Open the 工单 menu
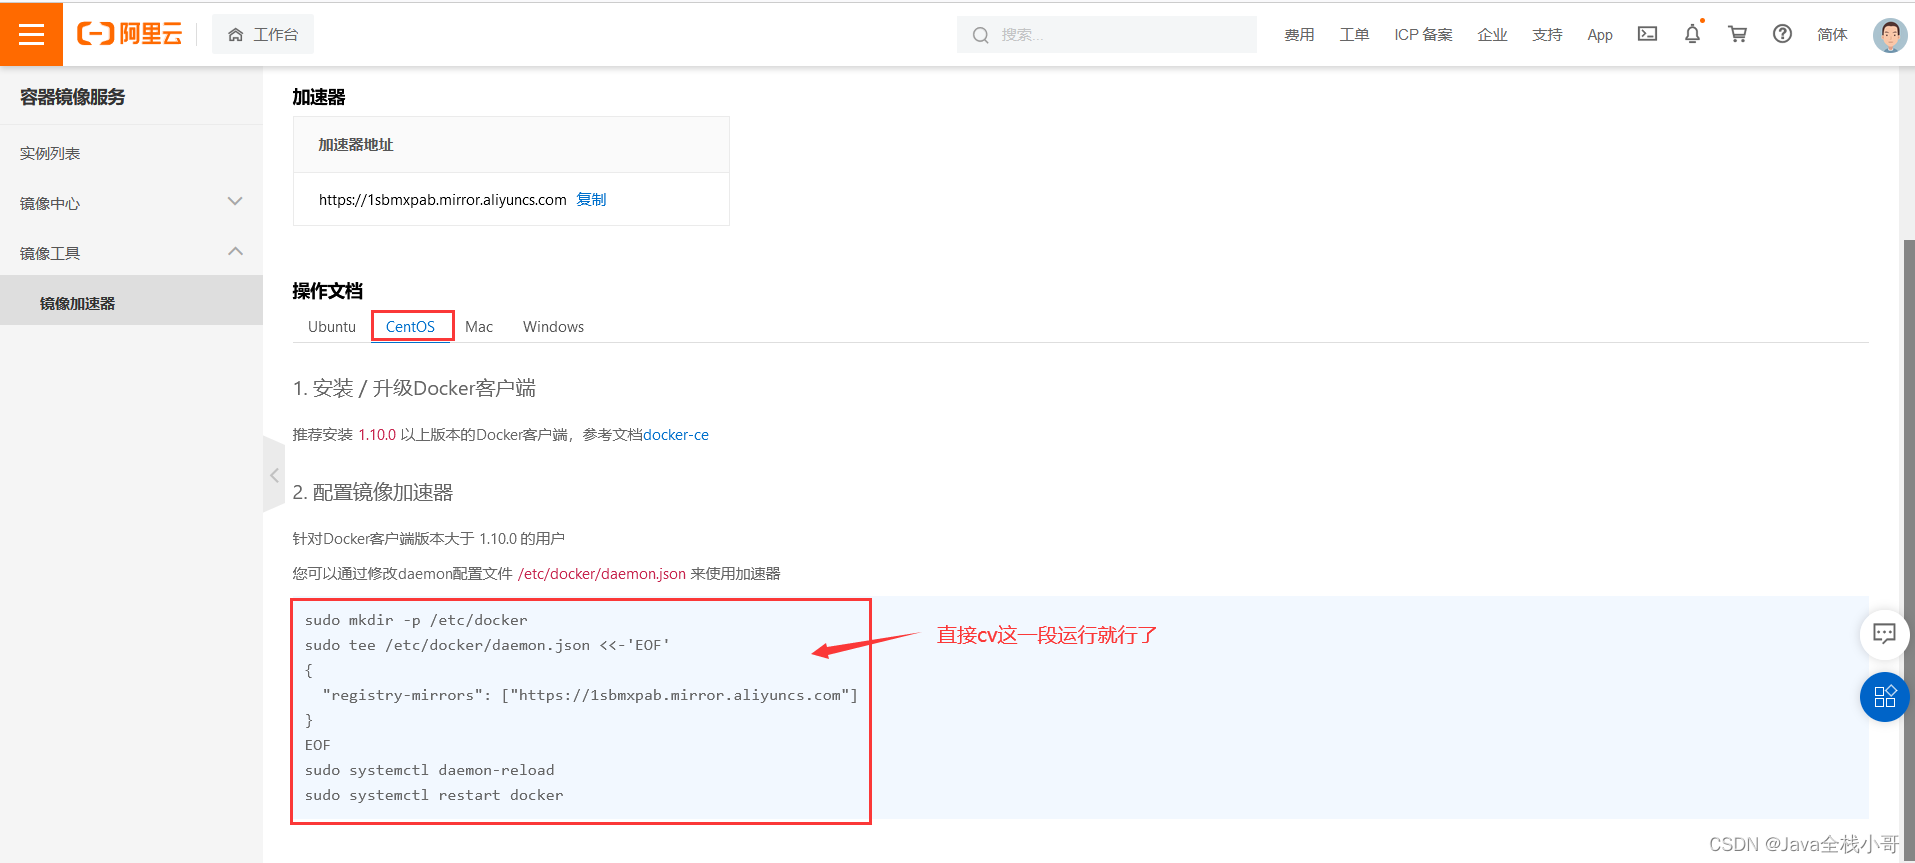Image resolution: width=1915 pixels, height=863 pixels. pyautogui.click(x=1354, y=35)
